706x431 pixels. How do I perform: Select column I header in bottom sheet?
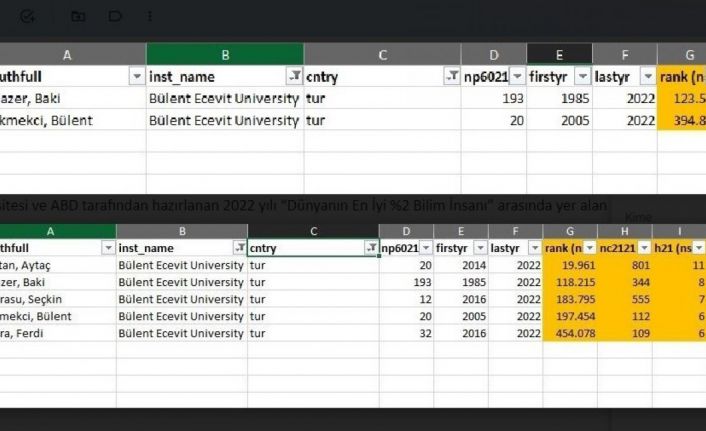click(x=679, y=231)
